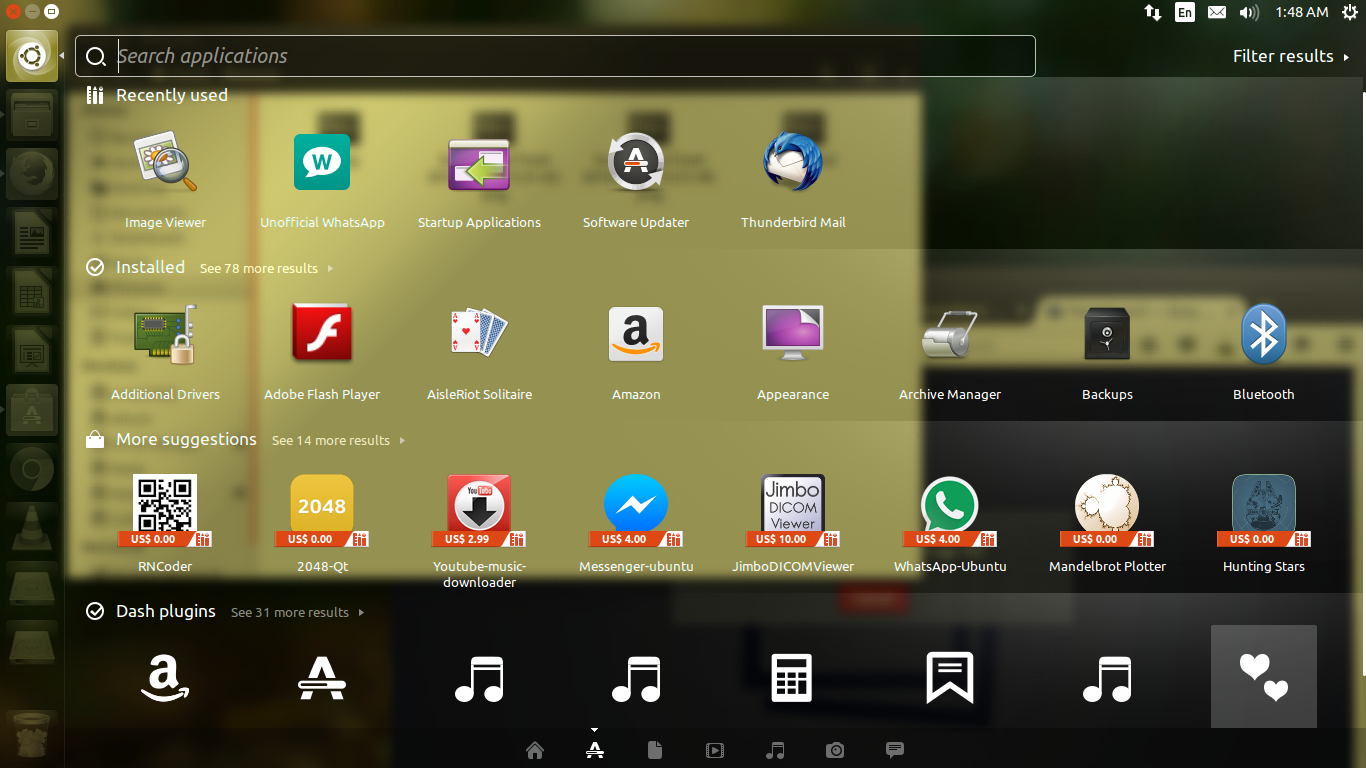Click the Ubuntu Dash launcher button

pos(32,56)
